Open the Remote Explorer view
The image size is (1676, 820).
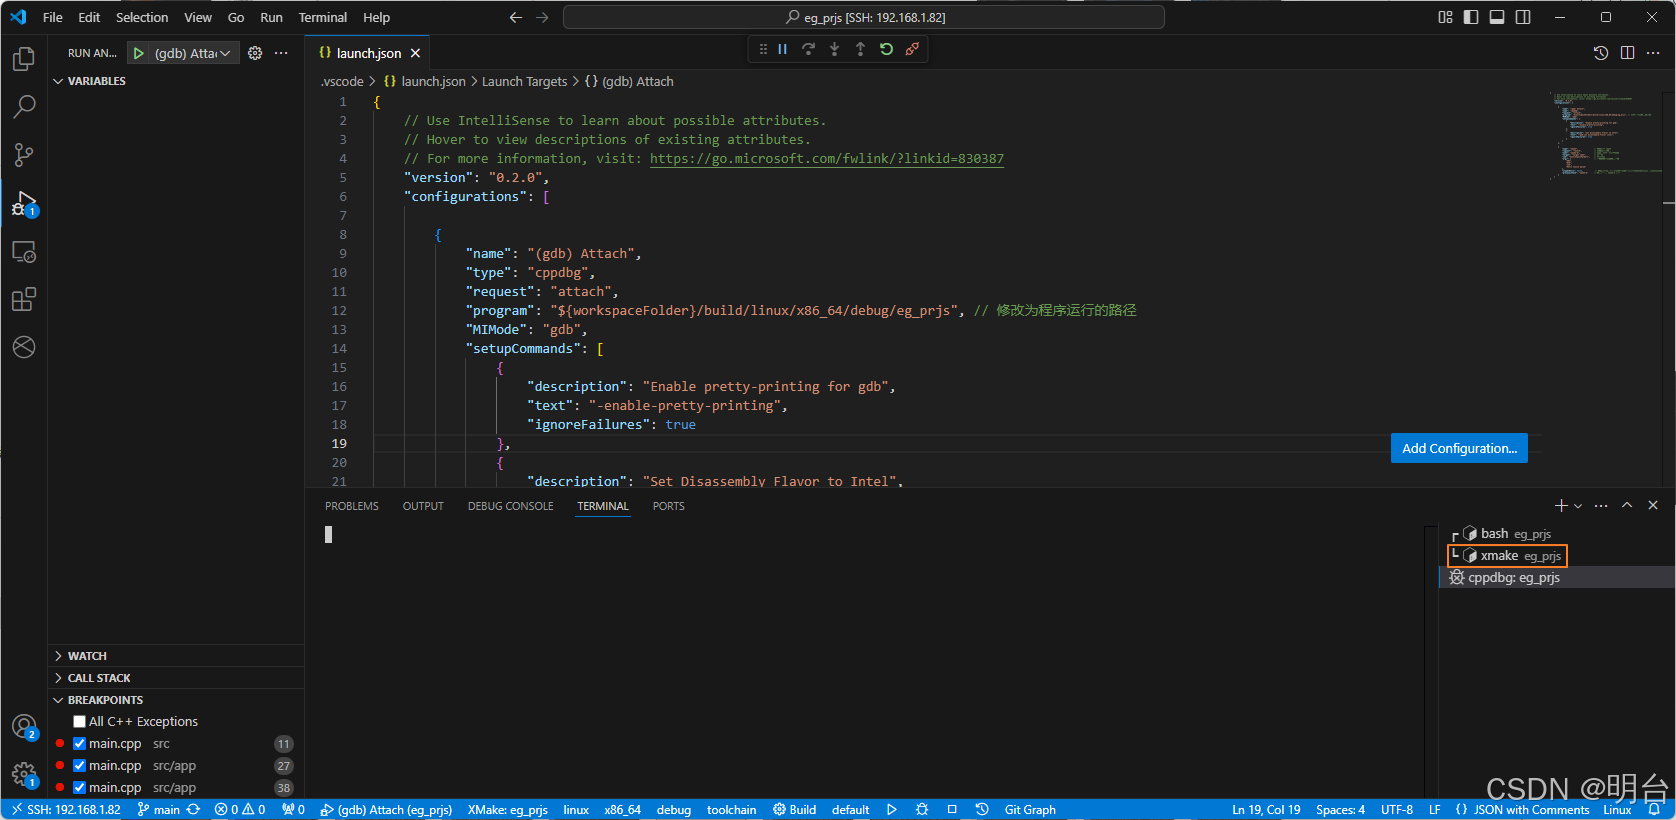click(24, 252)
